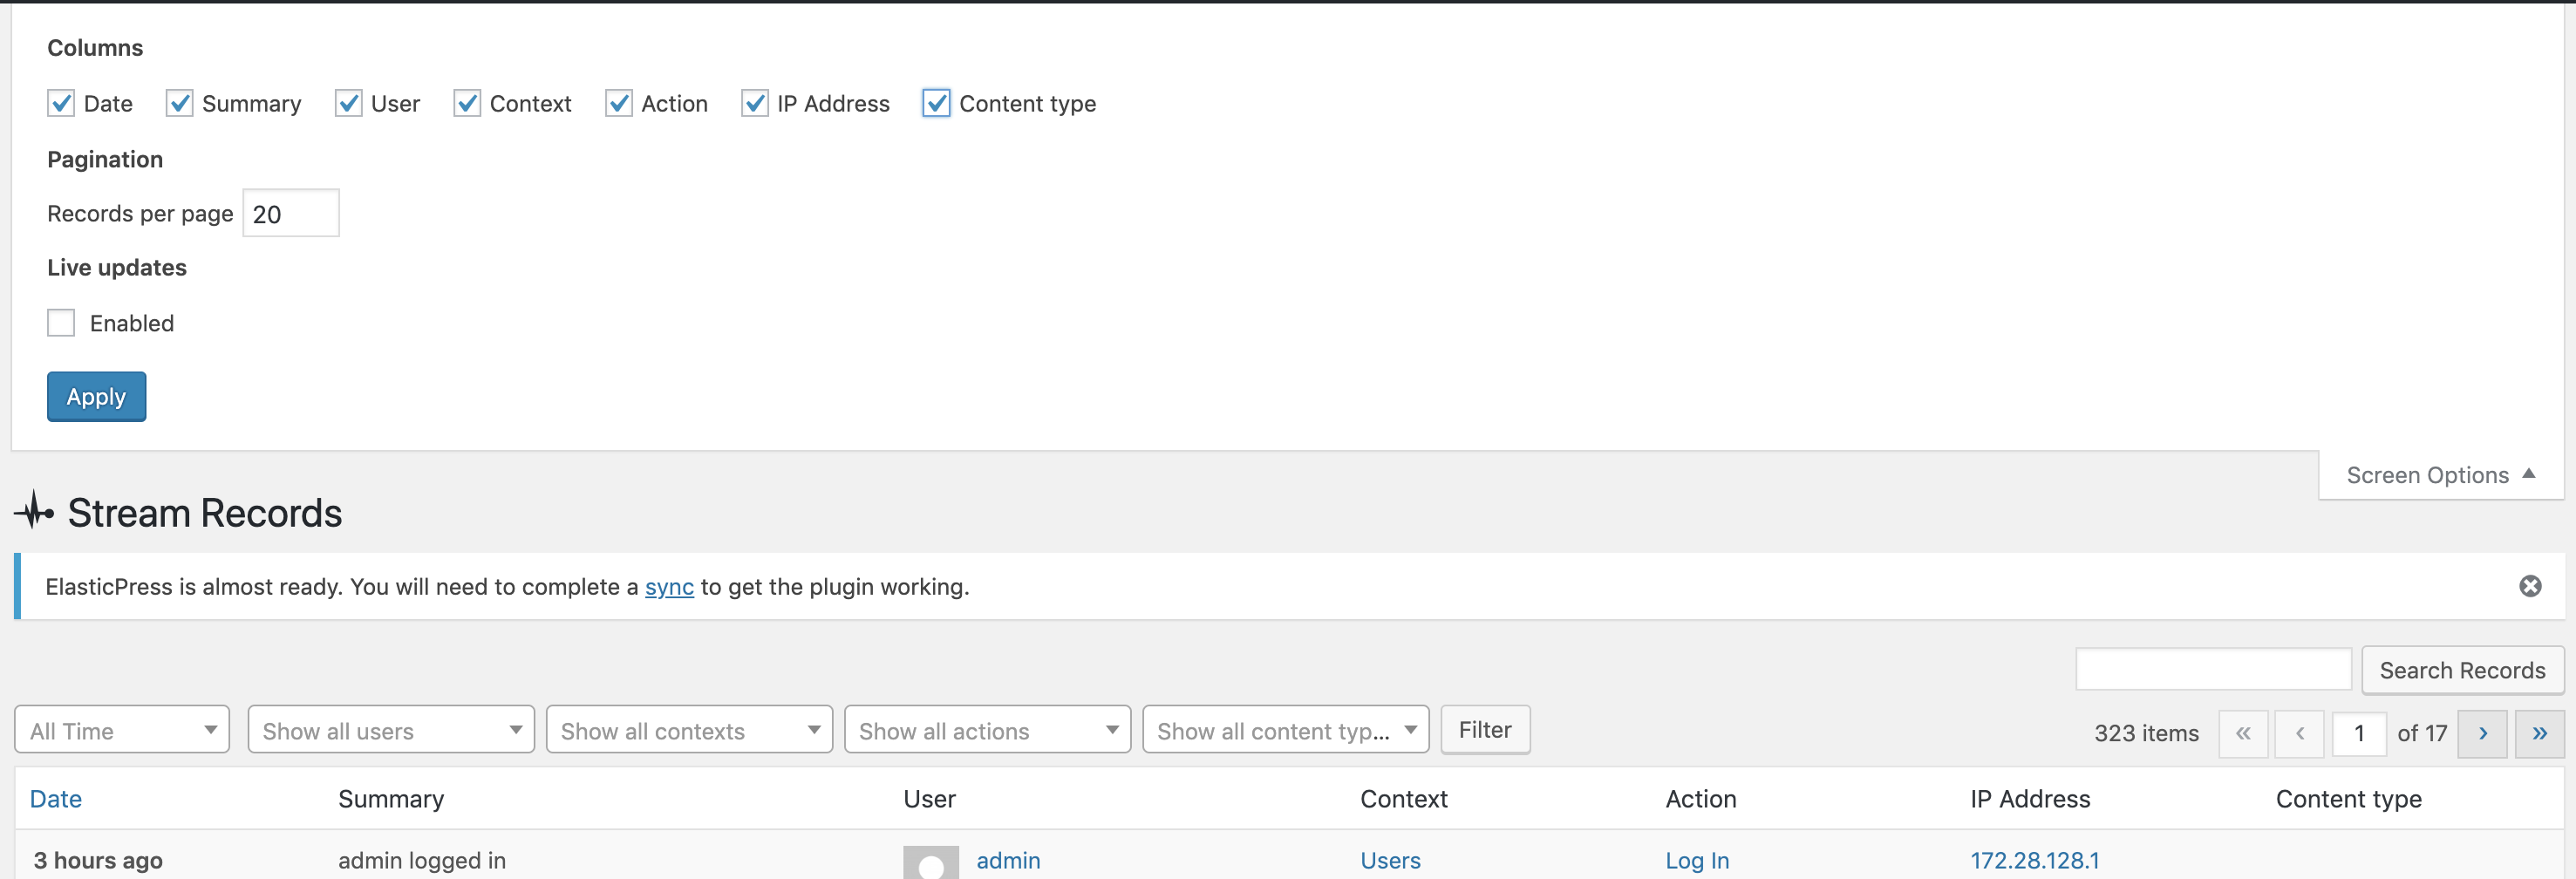This screenshot has height=879, width=2576.
Task: Open the Show all contexts dropdown
Action: pyautogui.click(x=689, y=730)
